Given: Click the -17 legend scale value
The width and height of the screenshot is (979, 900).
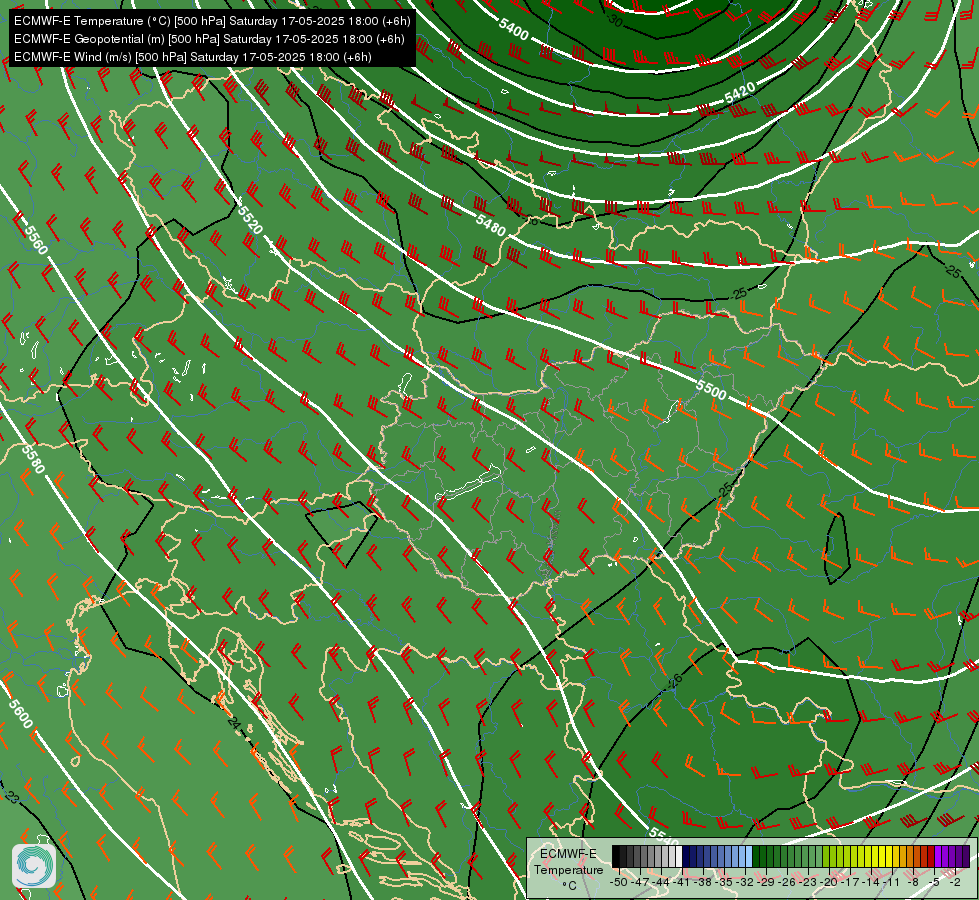Looking at the screenshot, I should (850, 882).
